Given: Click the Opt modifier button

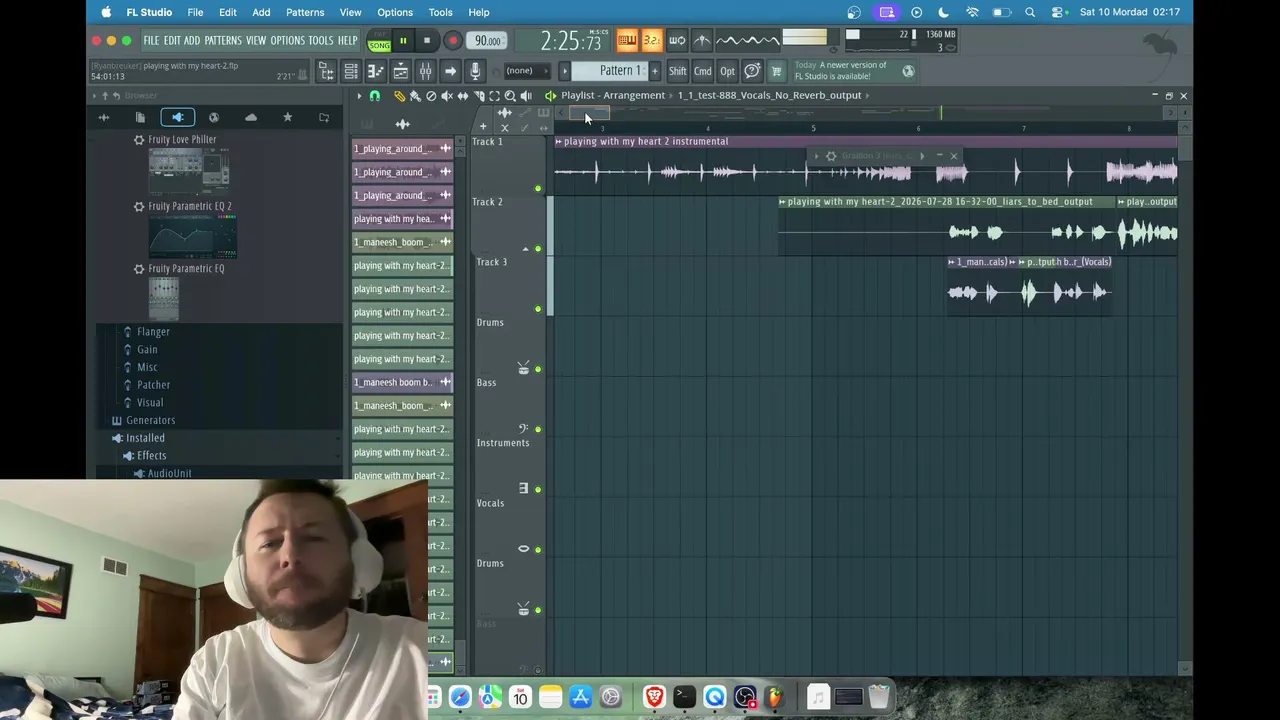Looking at the screenshot, I should click(727, 71).
